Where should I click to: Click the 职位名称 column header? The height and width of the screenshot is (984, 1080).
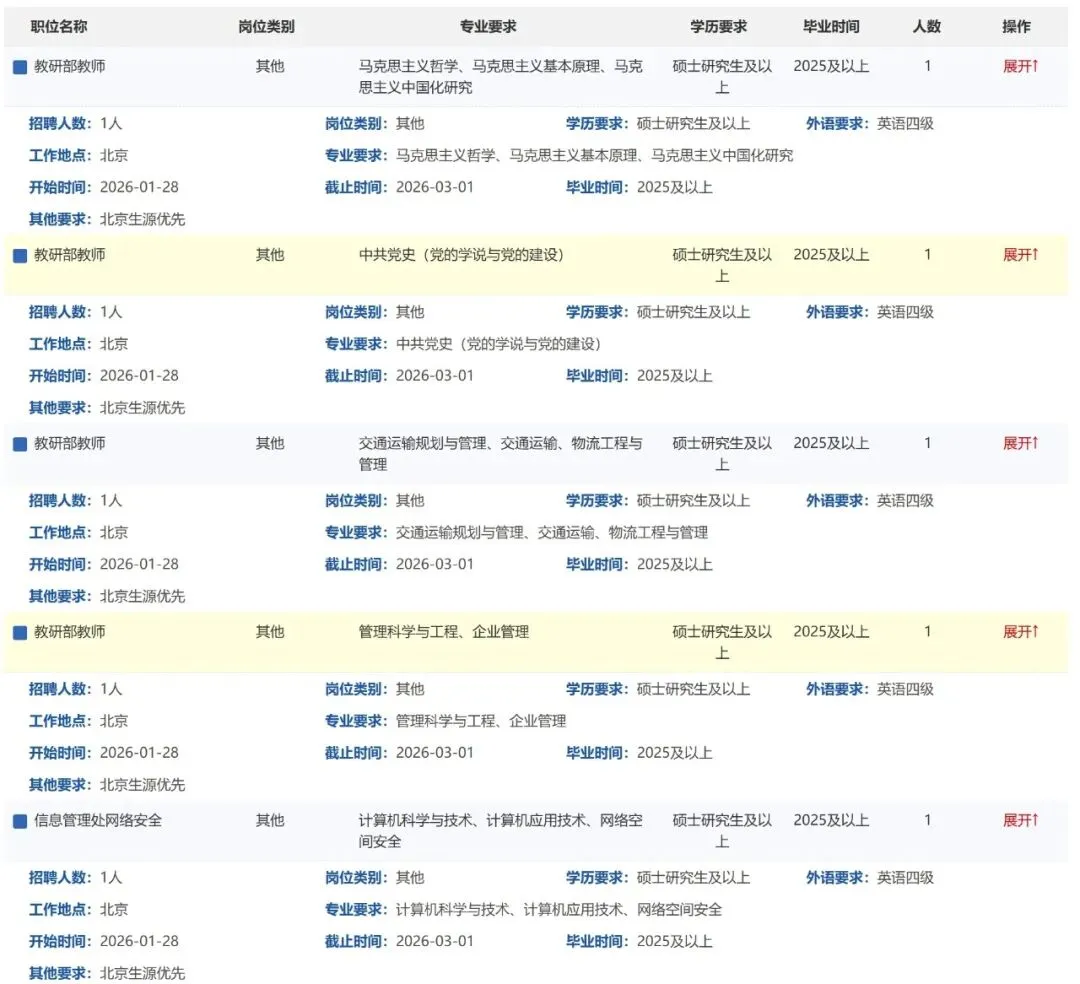click(59, 27)
